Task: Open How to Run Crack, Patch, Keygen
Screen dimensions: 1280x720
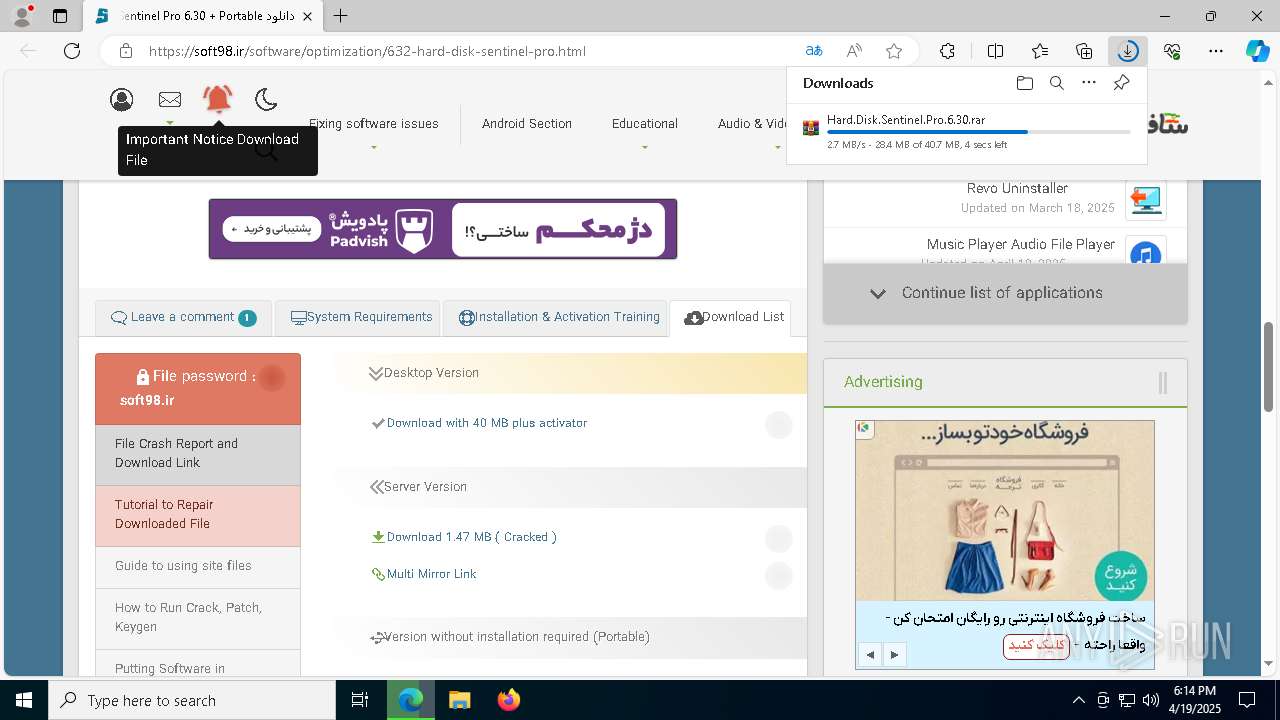Action: [x=198, y=617]
